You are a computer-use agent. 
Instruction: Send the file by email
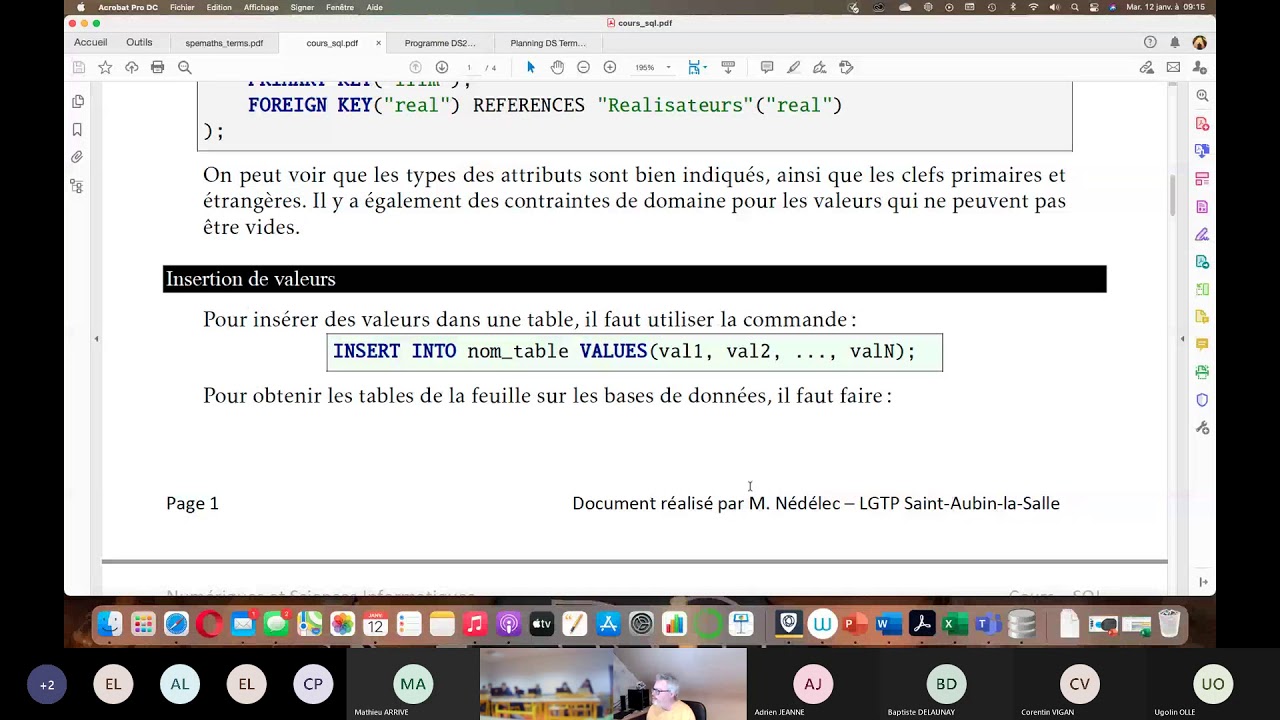click(x=1173, y=67)
